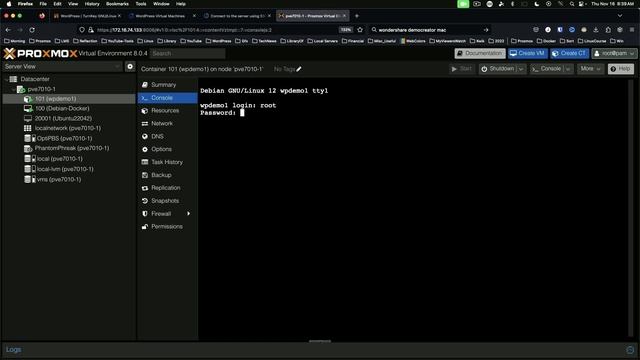Collapse the pve7010-1 node expander

[x=13, y=89]
